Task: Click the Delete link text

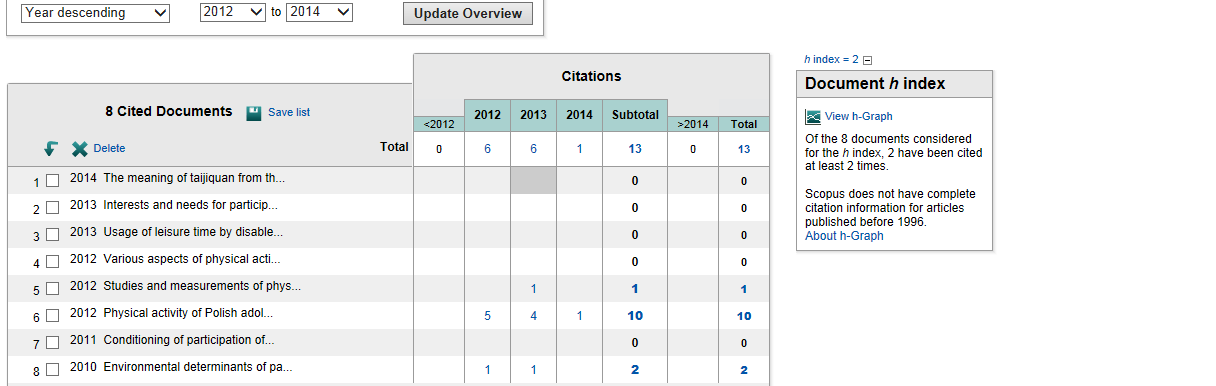Action: (109, 148)
